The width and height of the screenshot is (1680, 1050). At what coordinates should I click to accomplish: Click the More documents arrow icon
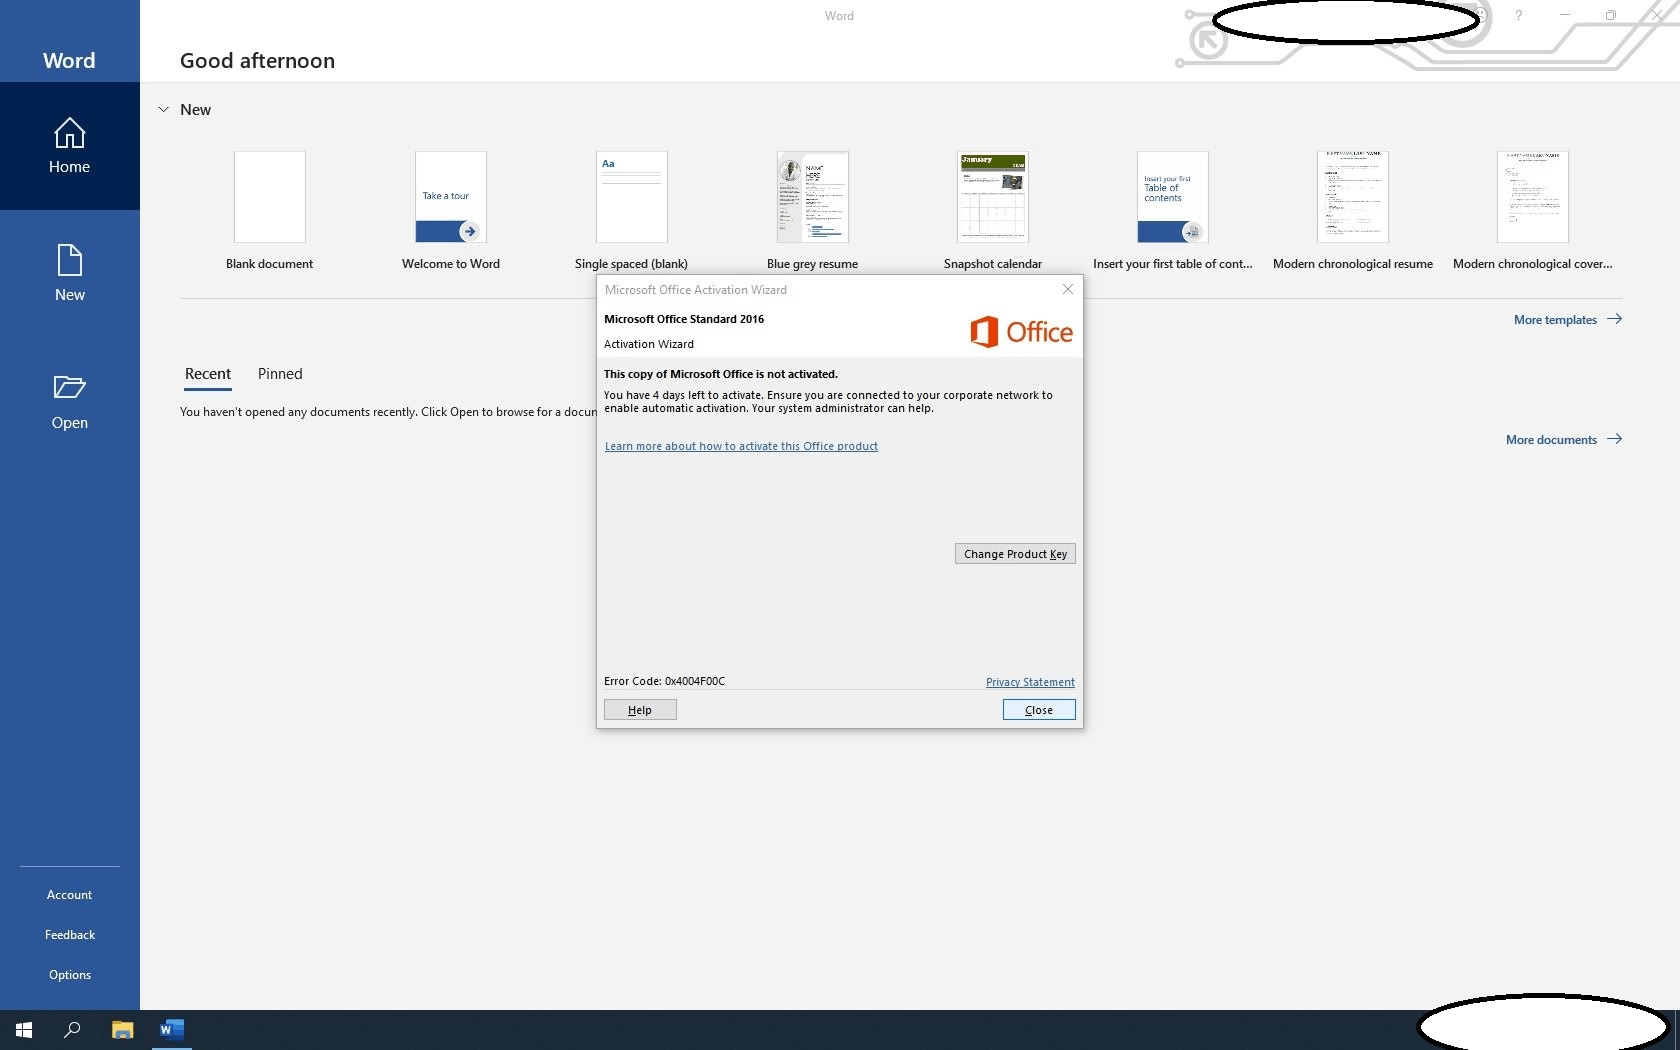(1614, 439)
